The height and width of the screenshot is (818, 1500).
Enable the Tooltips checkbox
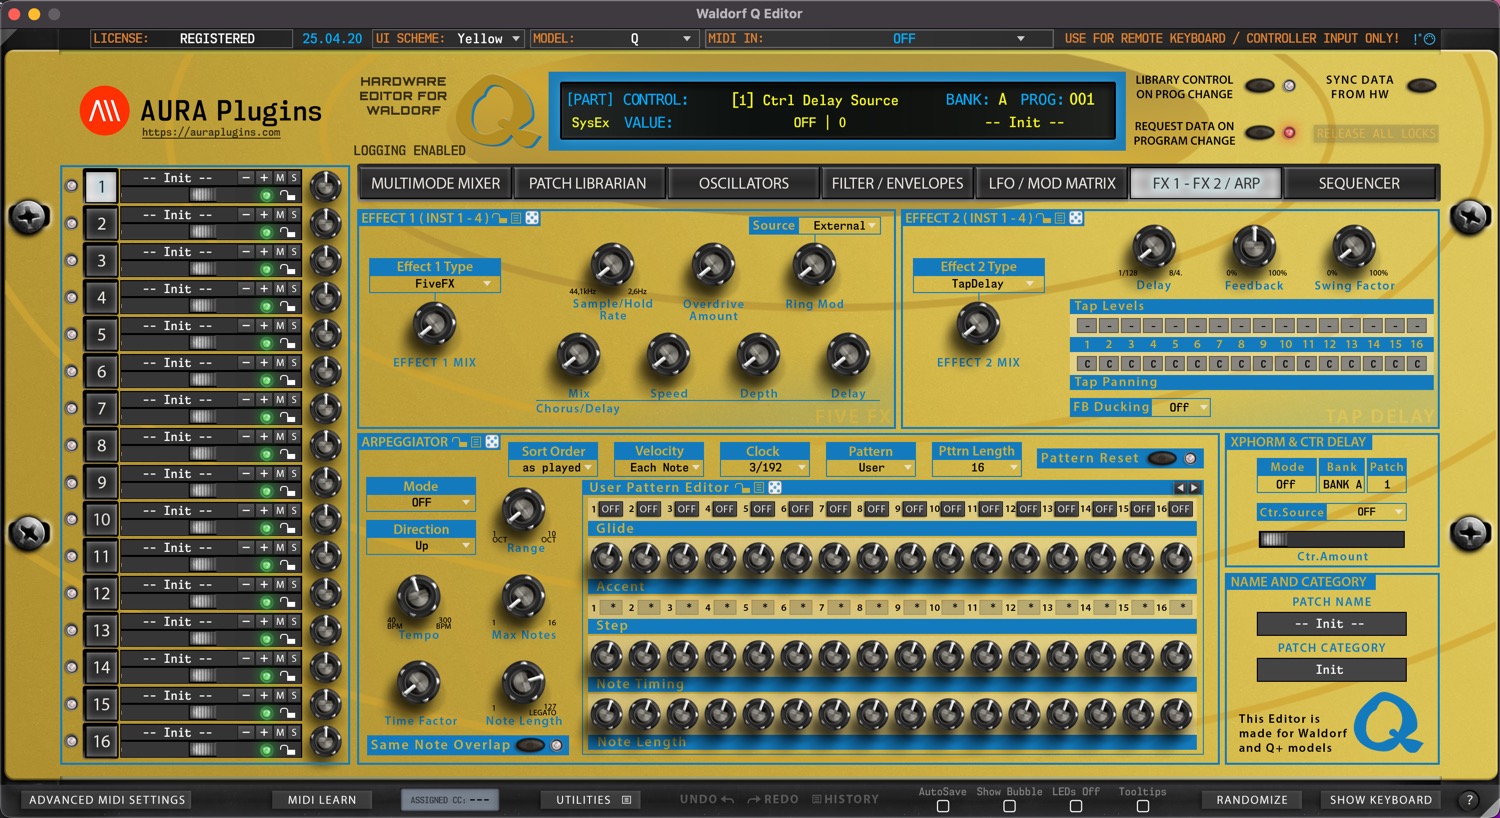coord(1142,806)
